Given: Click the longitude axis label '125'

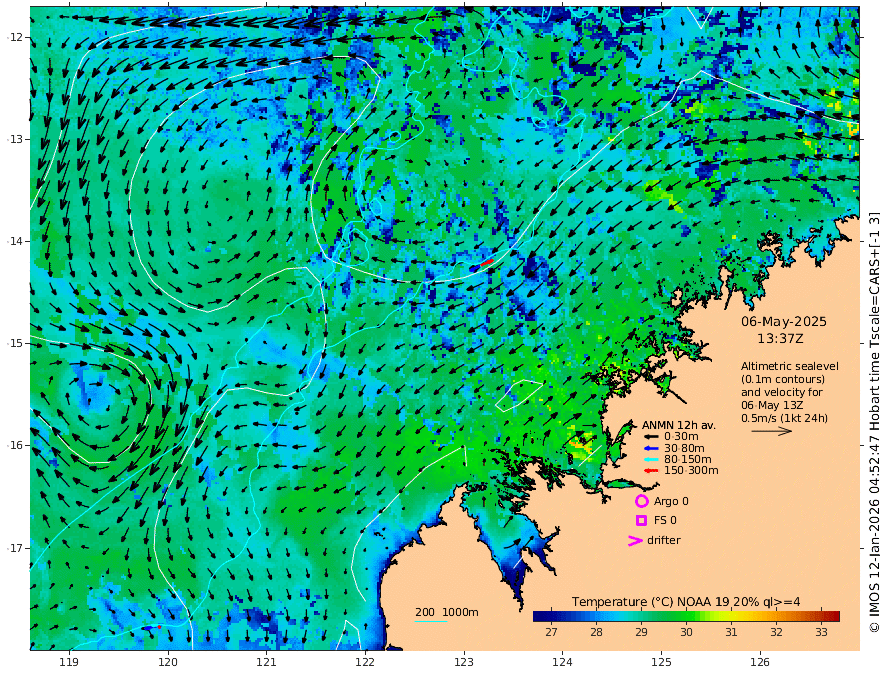Looking at the screenshot, I should 661,663.
